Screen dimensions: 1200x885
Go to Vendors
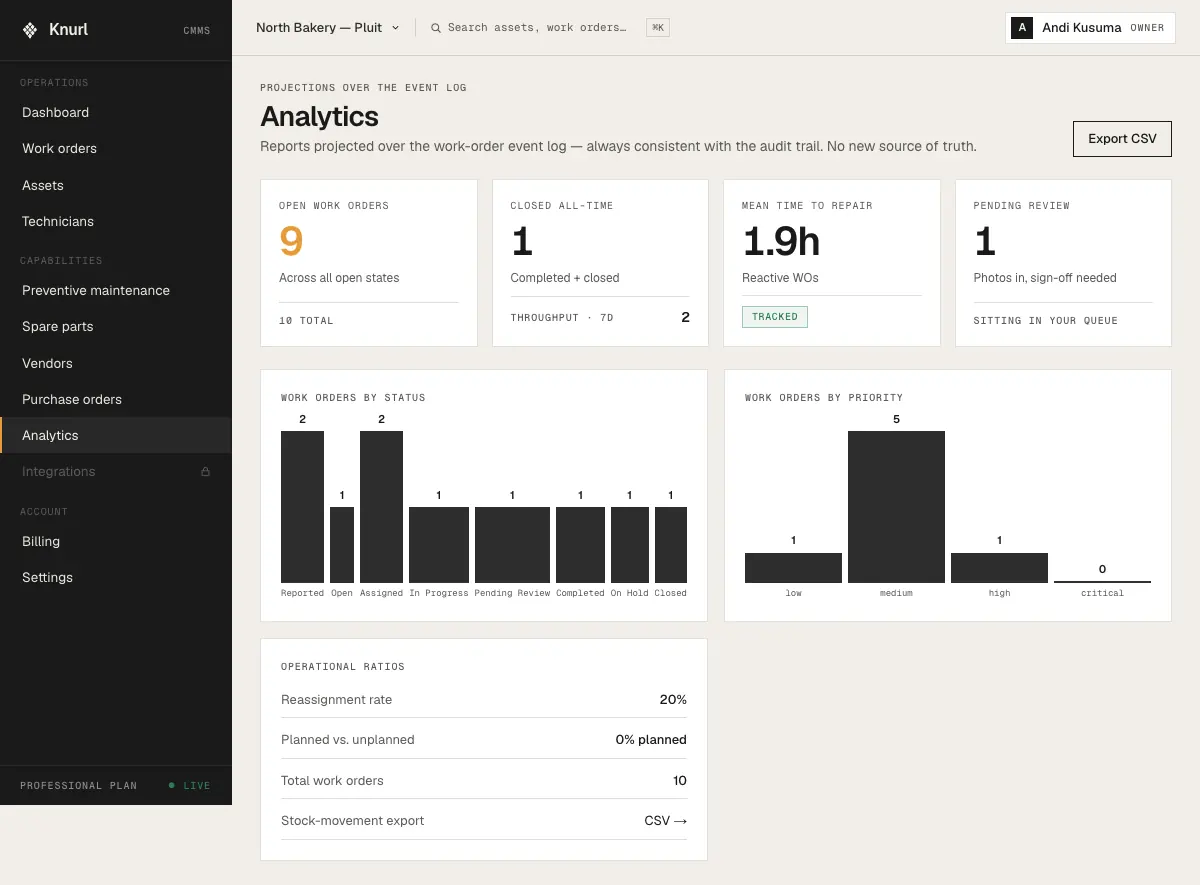[116, 363]
